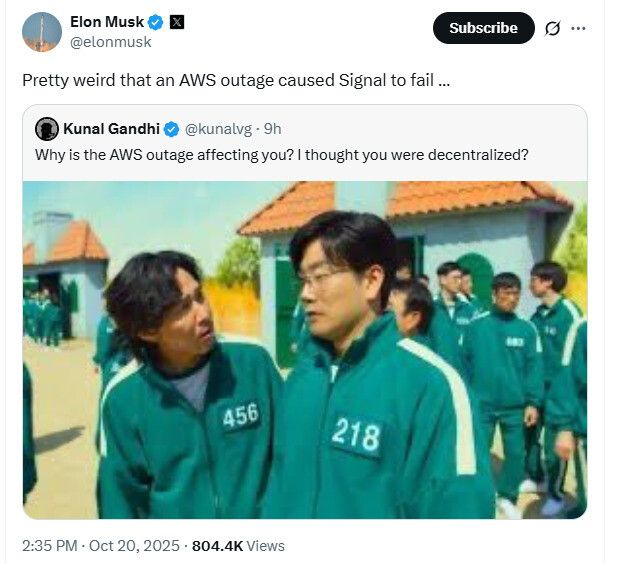Click the 'Pretty weird that an AWS outage' text
This screenshot has height=564, width=622.
coord(235,80)
